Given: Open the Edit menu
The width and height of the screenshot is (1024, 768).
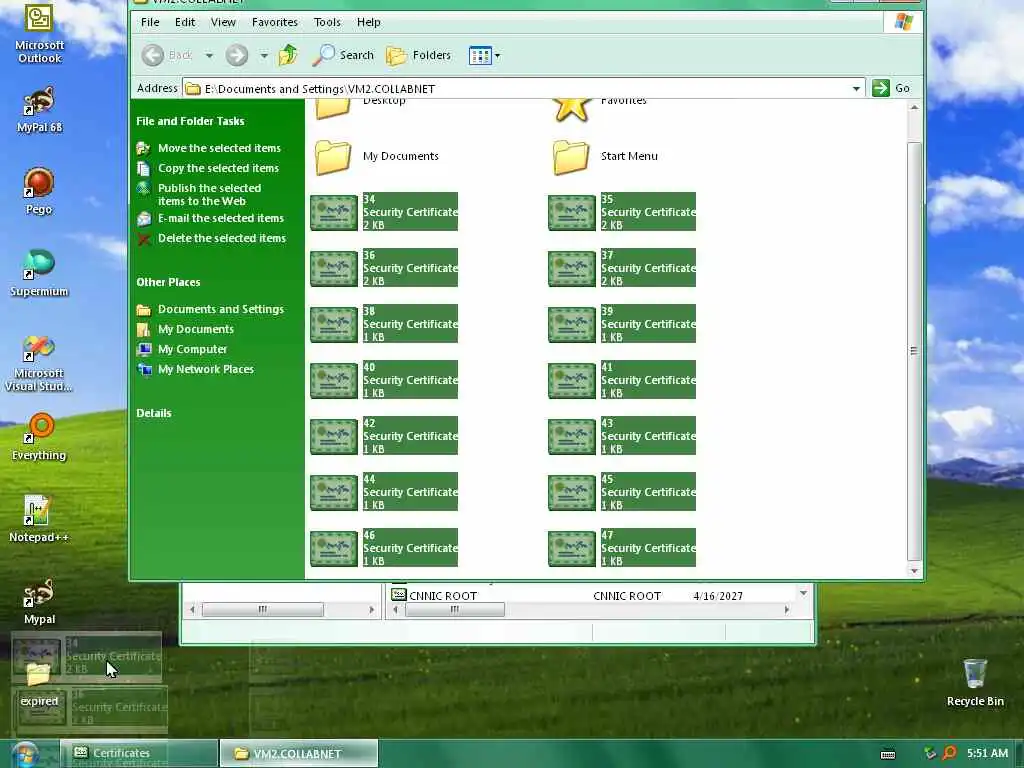Looking at the screenshot, I should point(185,22).
